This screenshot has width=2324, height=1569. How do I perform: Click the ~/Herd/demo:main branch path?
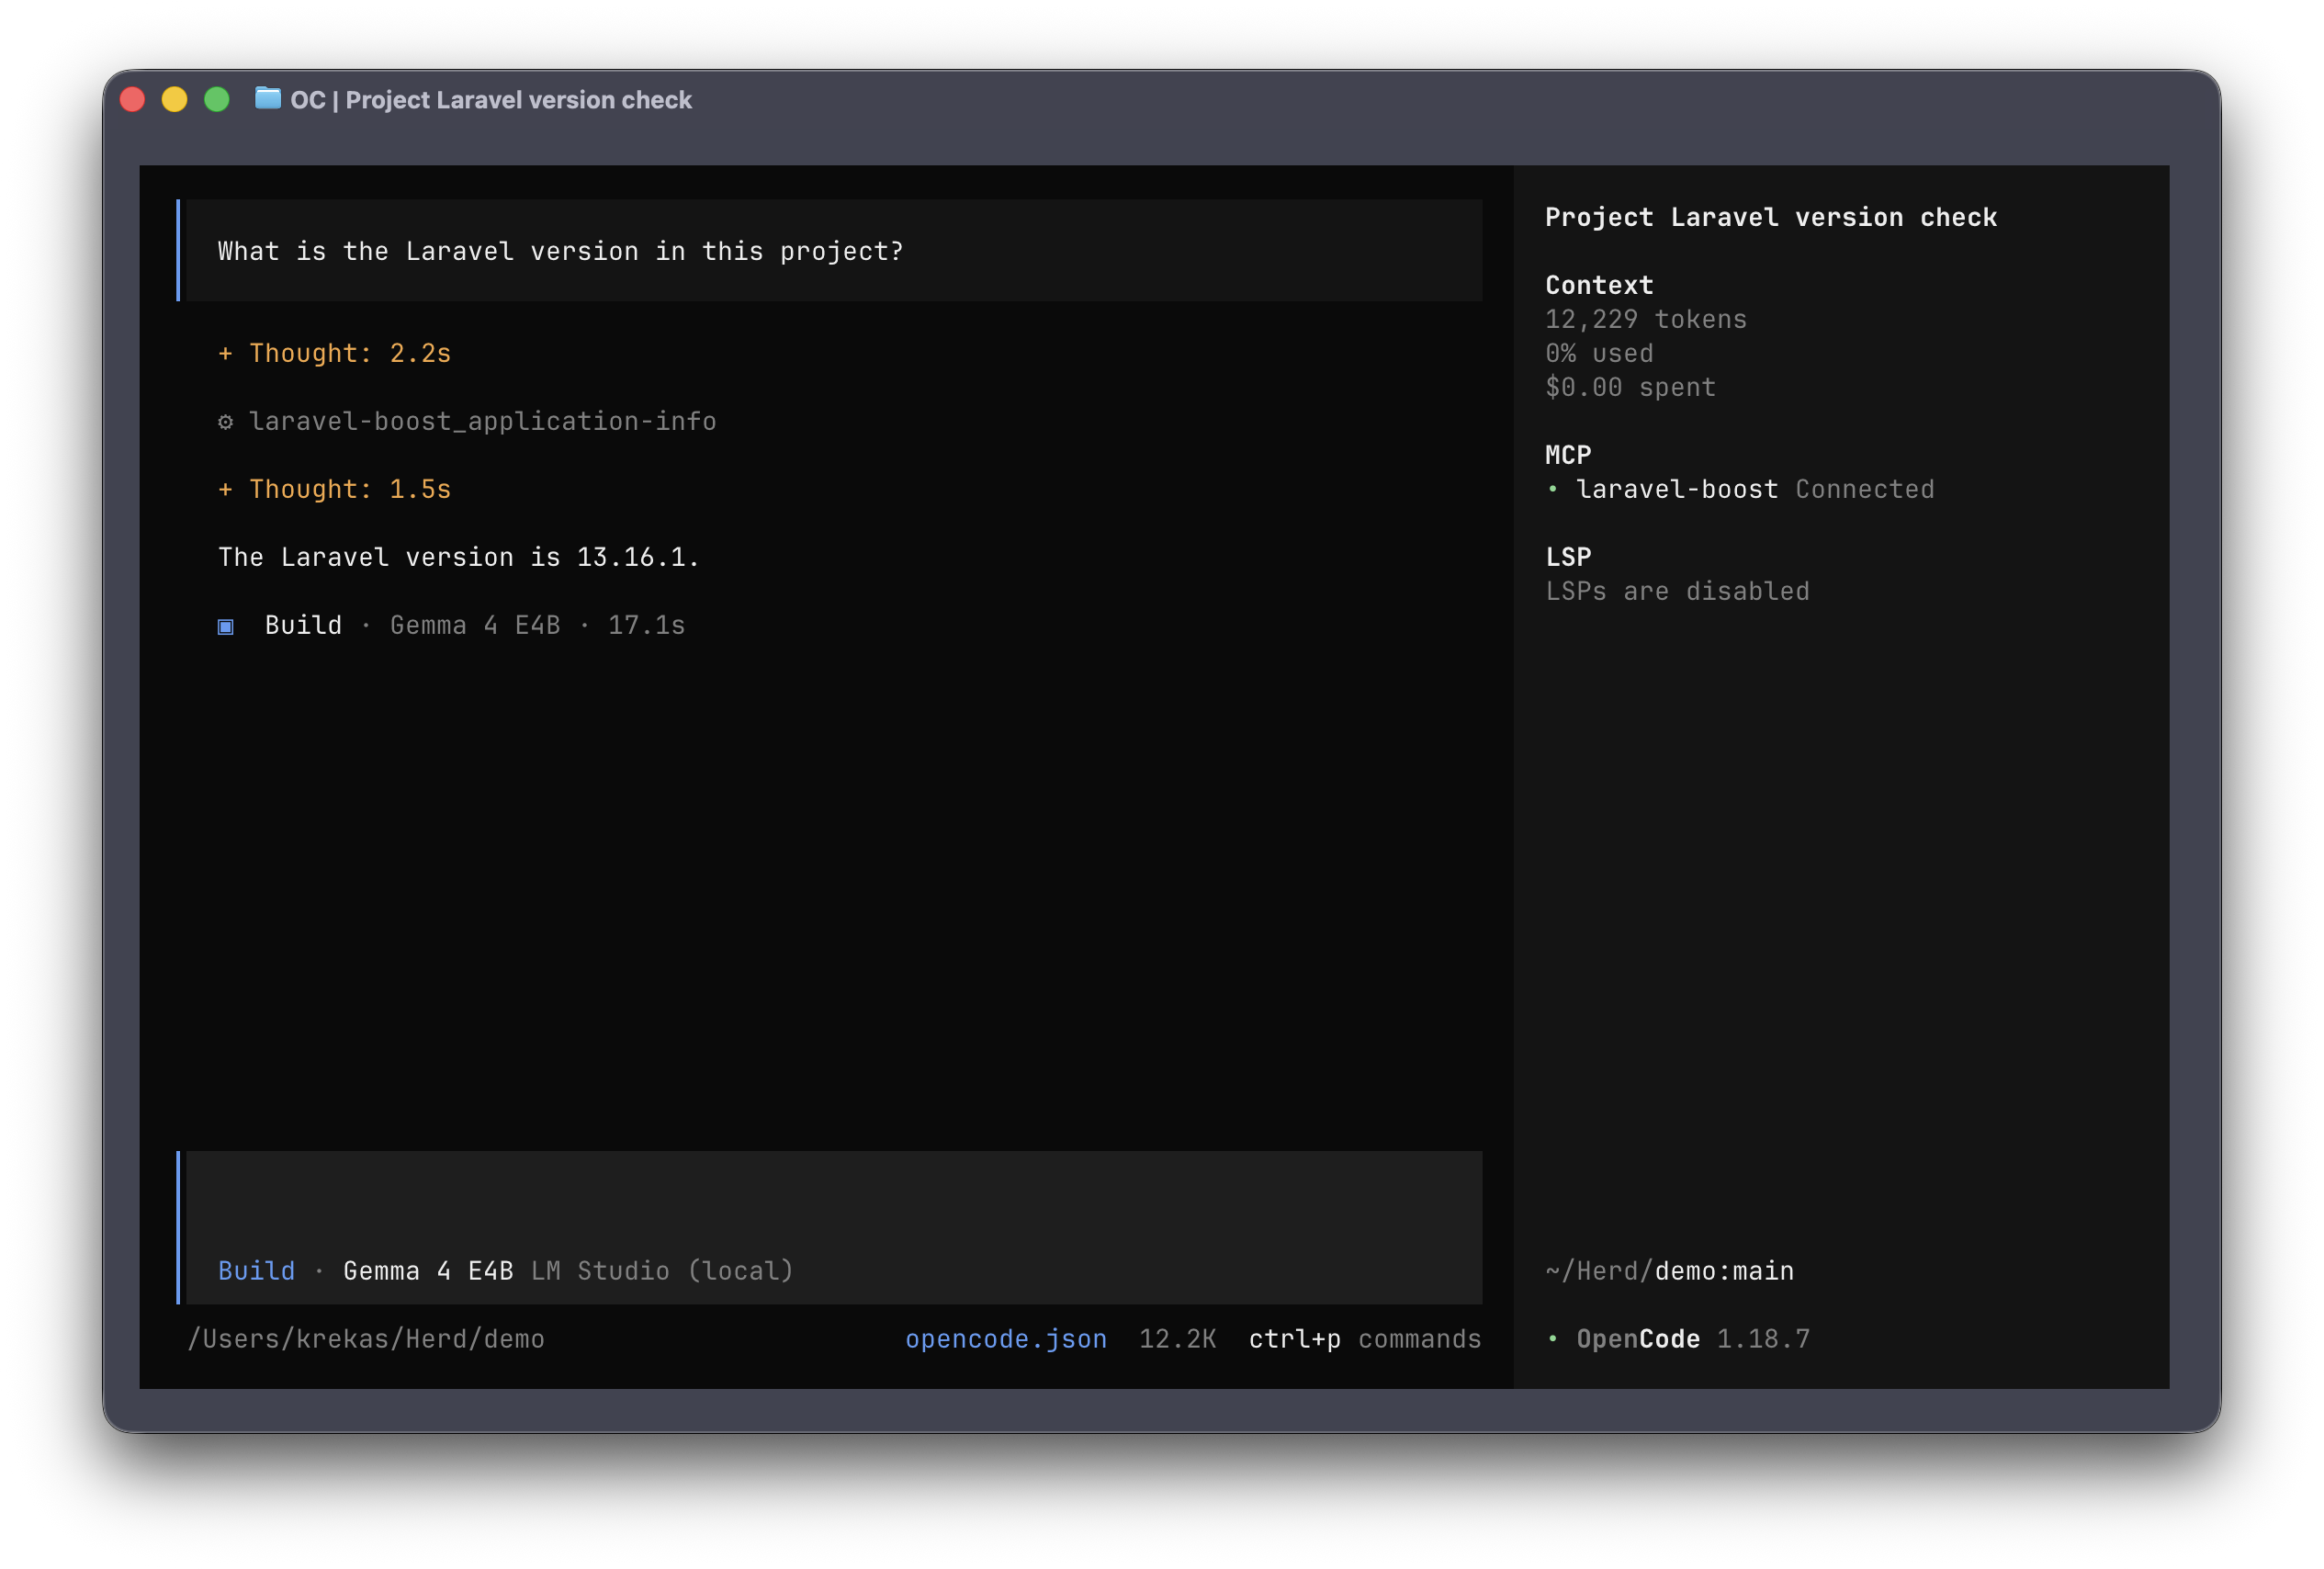[1669, 1270]
